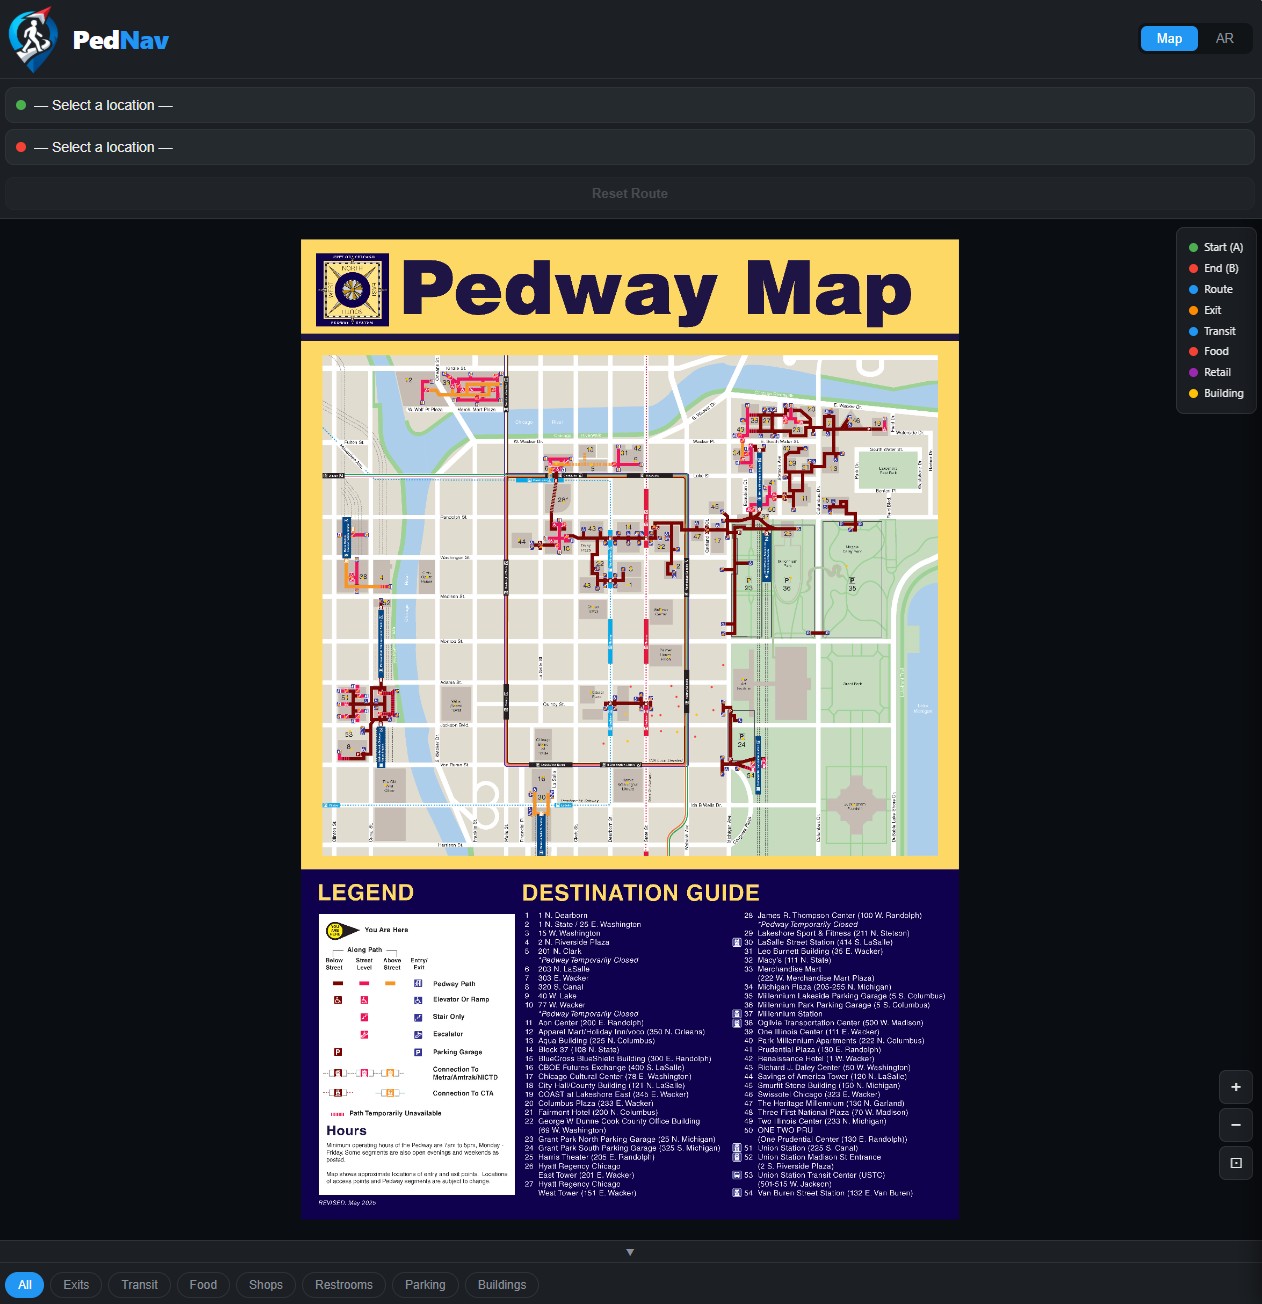Switch to AR view mode
The height and width of the screenshot is (1304, 1262).
click(1224, 39)
